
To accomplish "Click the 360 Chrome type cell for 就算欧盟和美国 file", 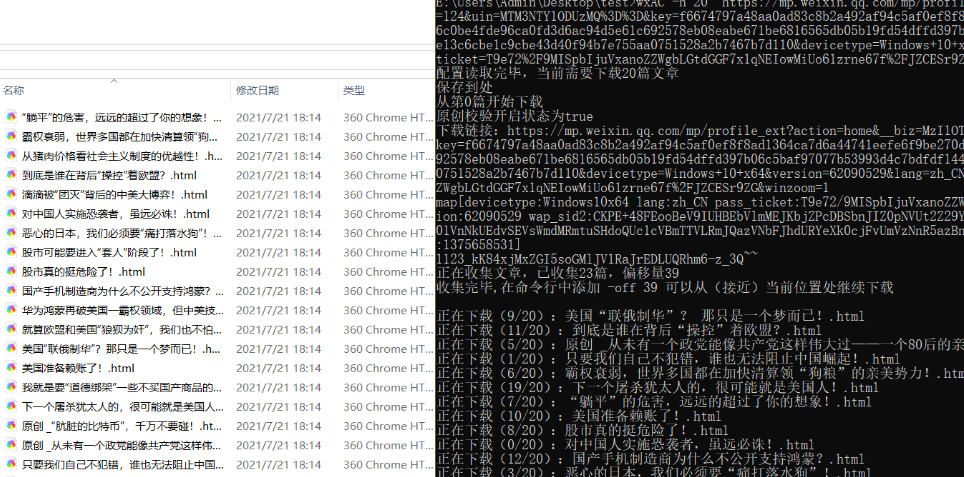I will [386, 329].
